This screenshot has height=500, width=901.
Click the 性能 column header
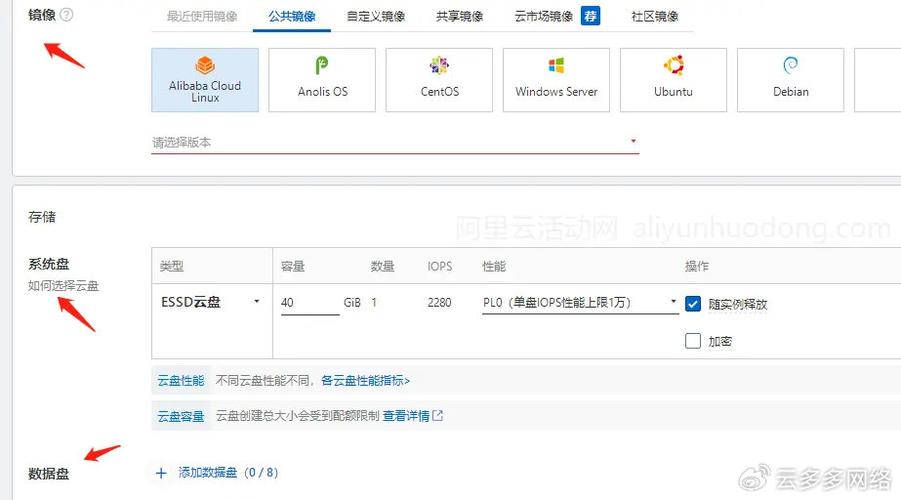click(x=494, y=266)
